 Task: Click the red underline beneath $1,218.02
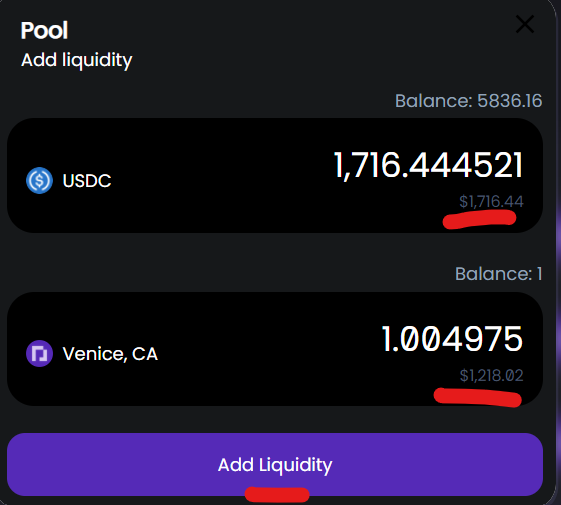tap(478, 397)
